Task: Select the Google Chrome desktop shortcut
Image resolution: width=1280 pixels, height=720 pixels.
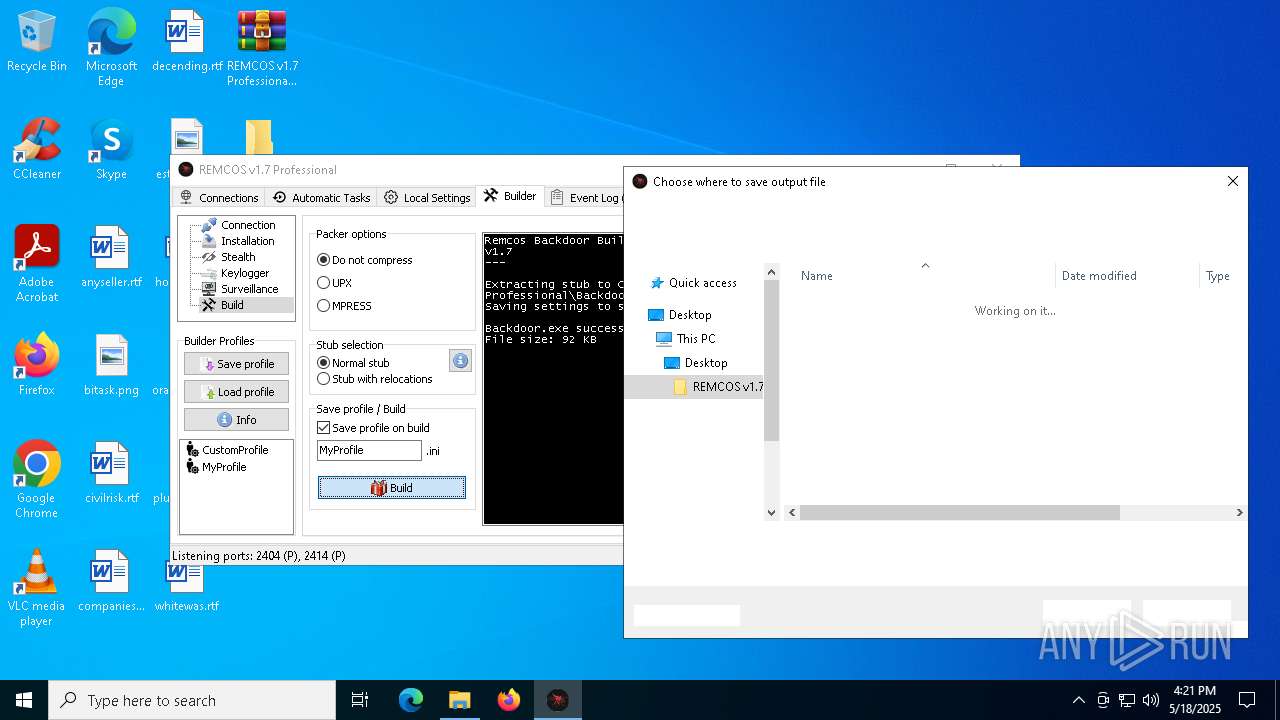Action: [x=37, y=480]
